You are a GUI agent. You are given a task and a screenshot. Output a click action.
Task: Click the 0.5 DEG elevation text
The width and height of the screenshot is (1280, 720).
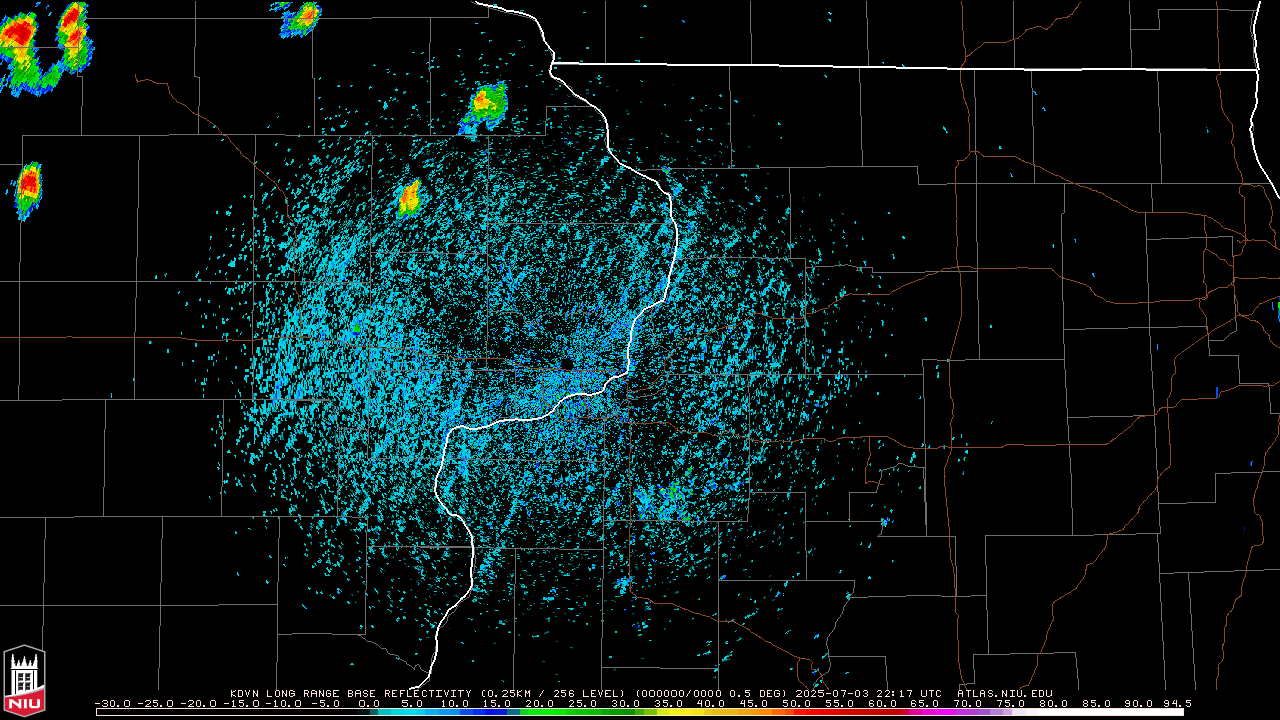tap(759, 693)
